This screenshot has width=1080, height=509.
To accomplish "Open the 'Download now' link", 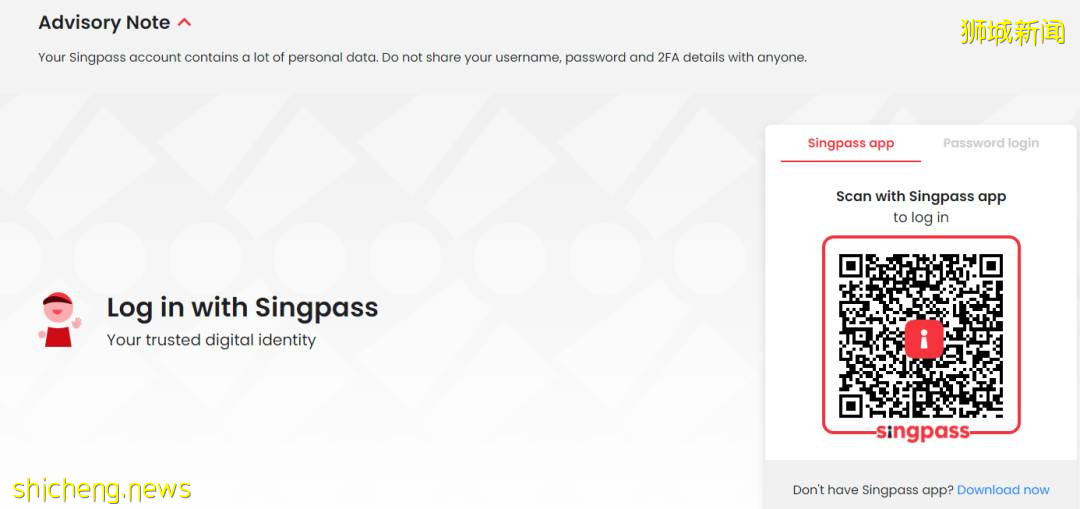I will click(x=1003, y=490).
